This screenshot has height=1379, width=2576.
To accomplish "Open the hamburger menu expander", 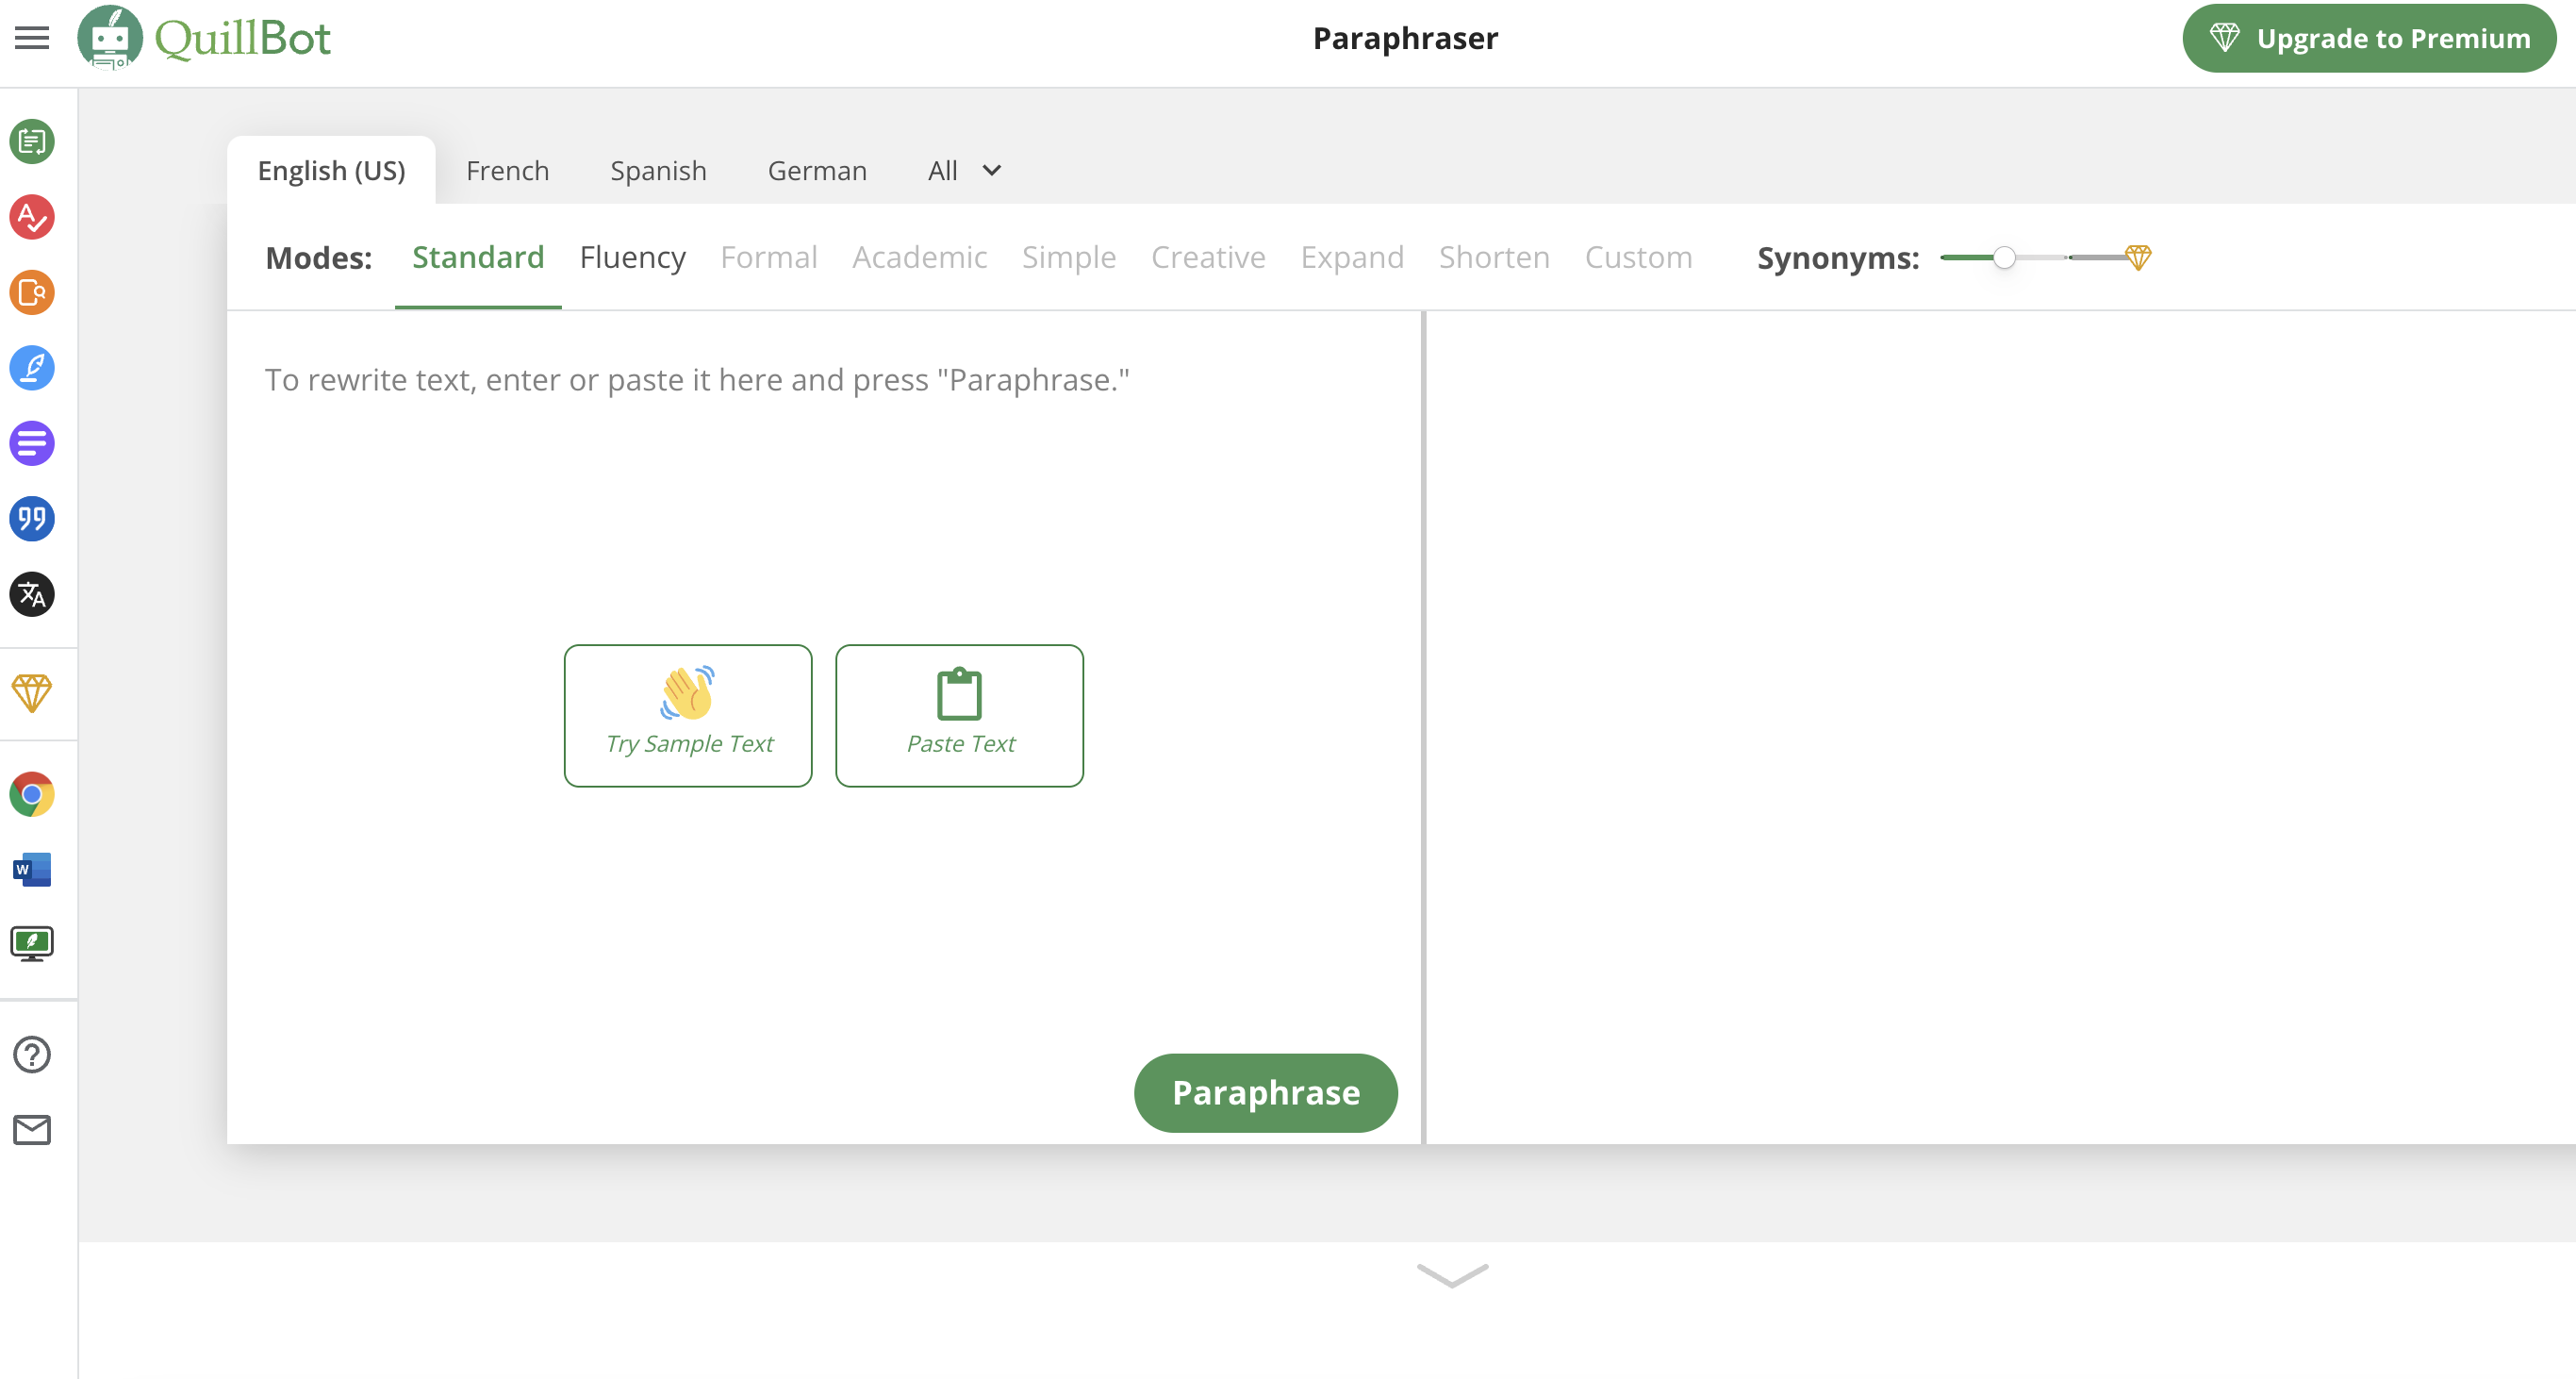I will coord(31,36).
